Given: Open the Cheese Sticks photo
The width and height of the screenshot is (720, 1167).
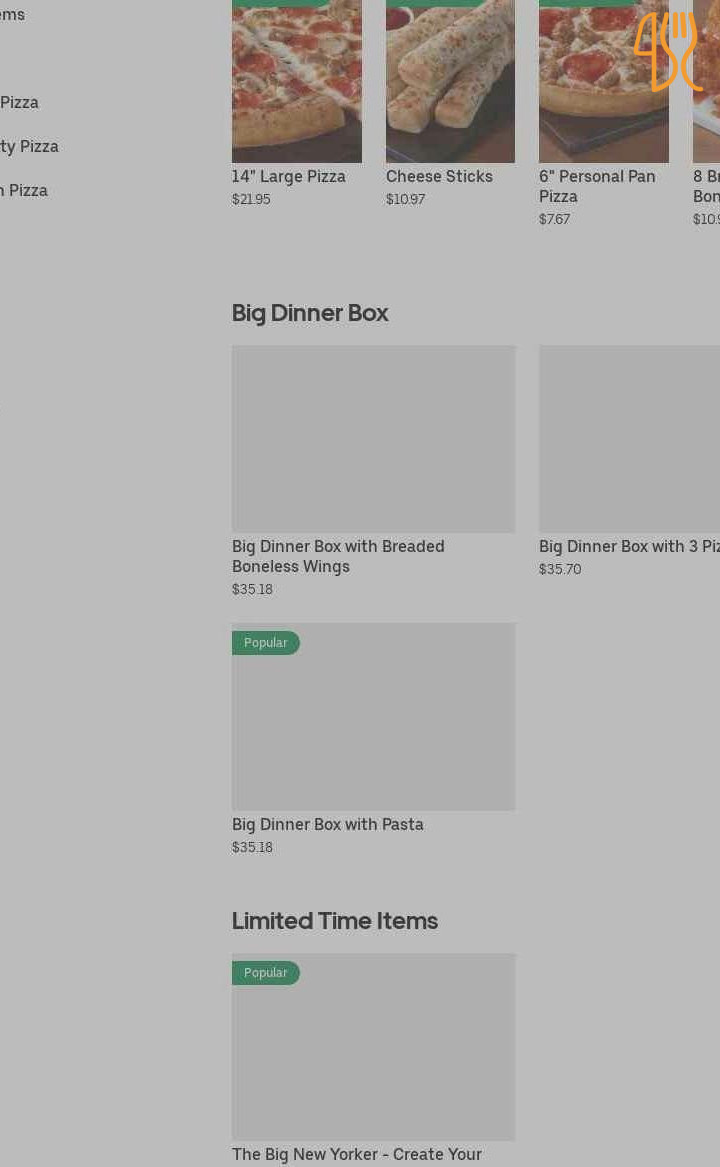Looking at the screenshot, I should tap(450, 81).
